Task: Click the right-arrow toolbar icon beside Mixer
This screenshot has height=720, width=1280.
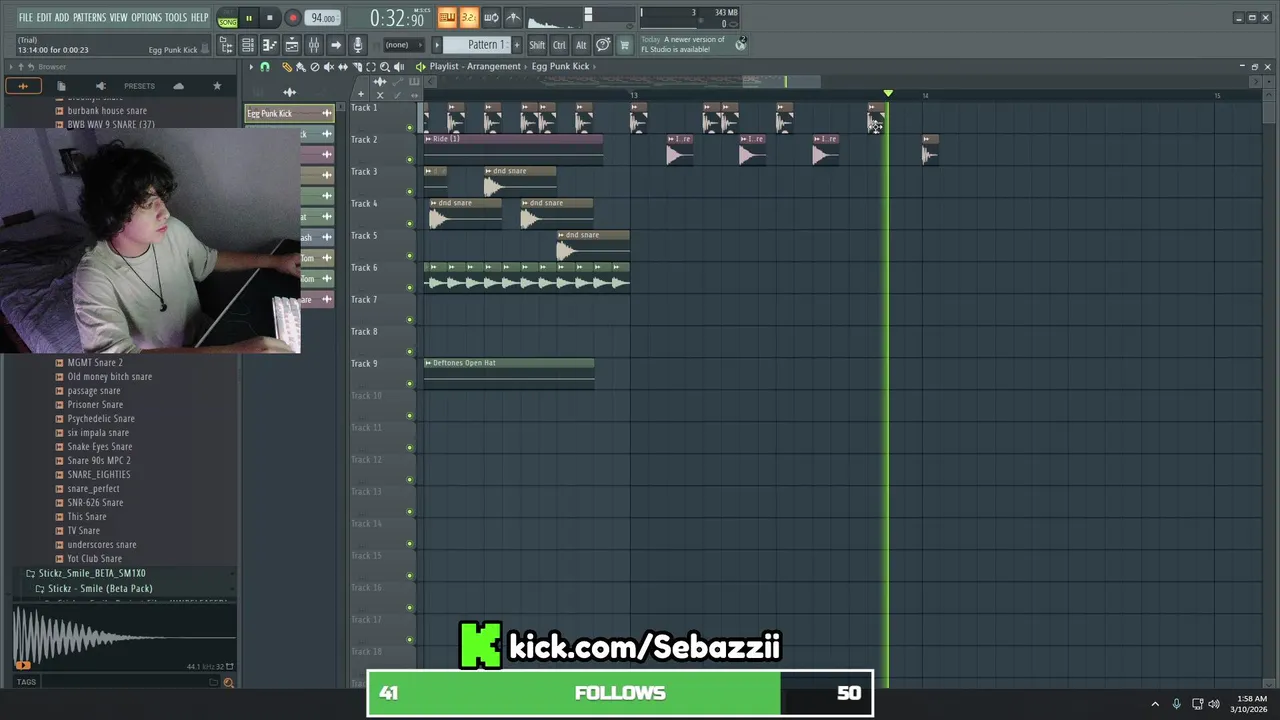Action: click(336, 45)
